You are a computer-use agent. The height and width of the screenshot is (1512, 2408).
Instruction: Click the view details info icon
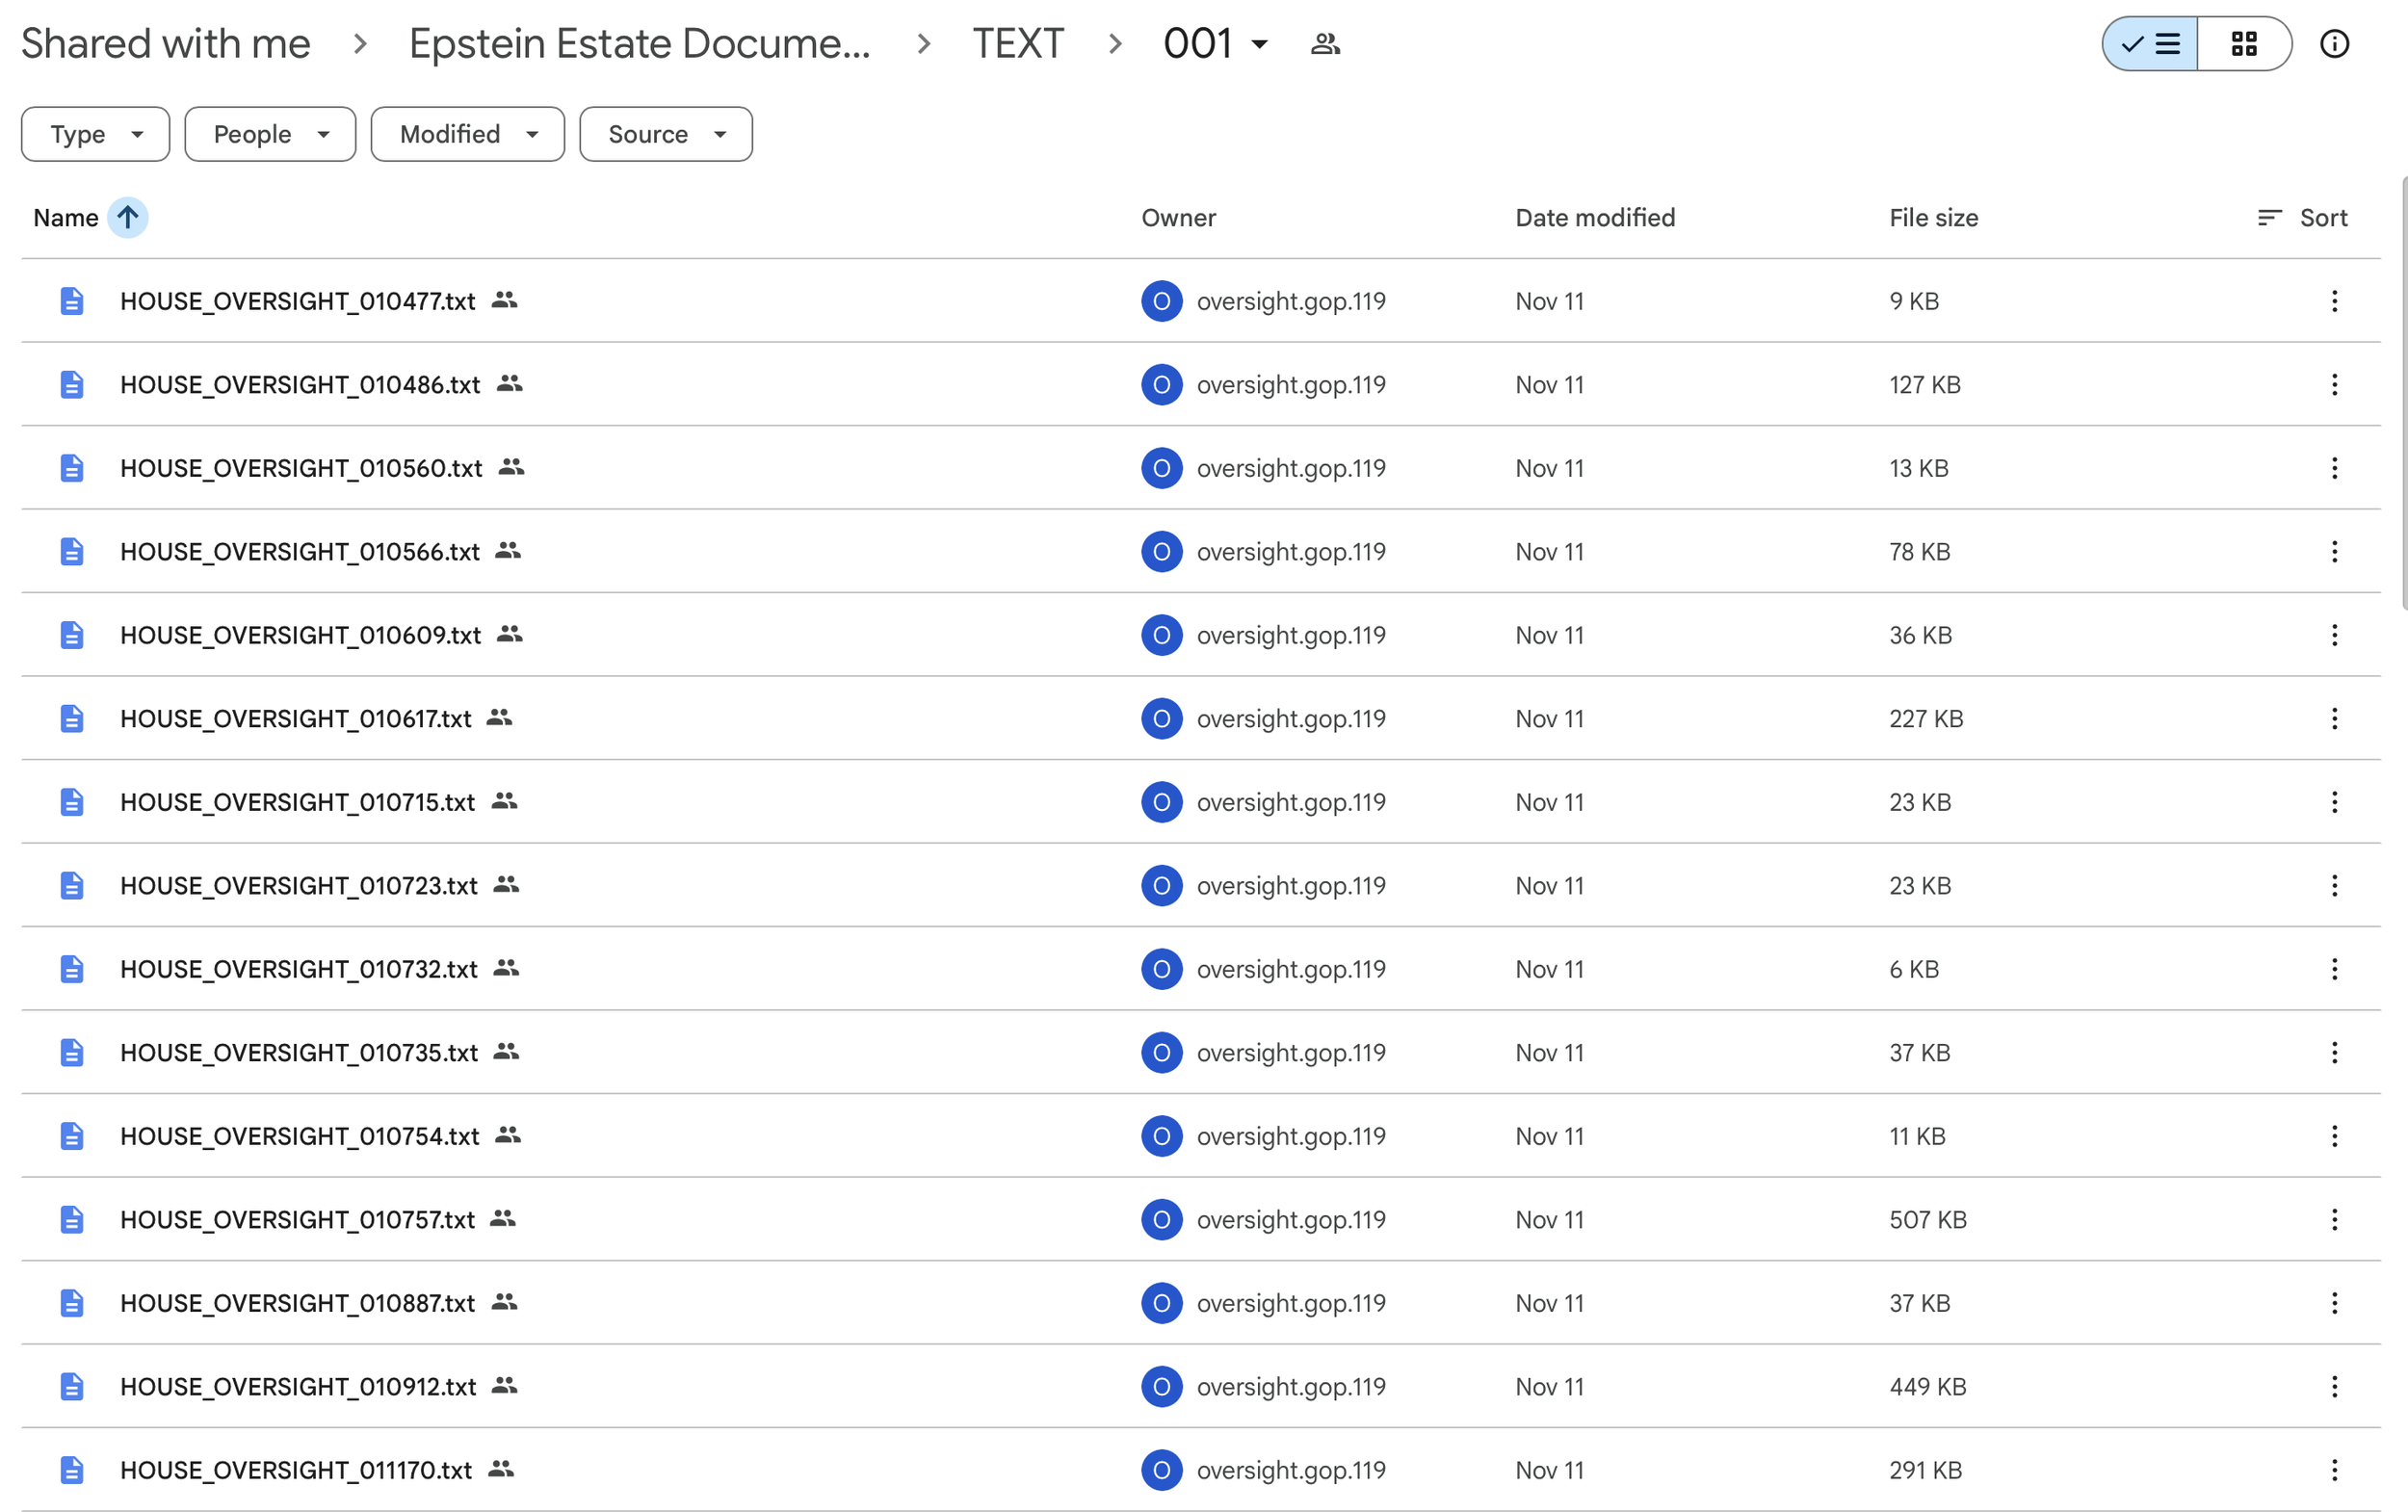point(2334,44)
